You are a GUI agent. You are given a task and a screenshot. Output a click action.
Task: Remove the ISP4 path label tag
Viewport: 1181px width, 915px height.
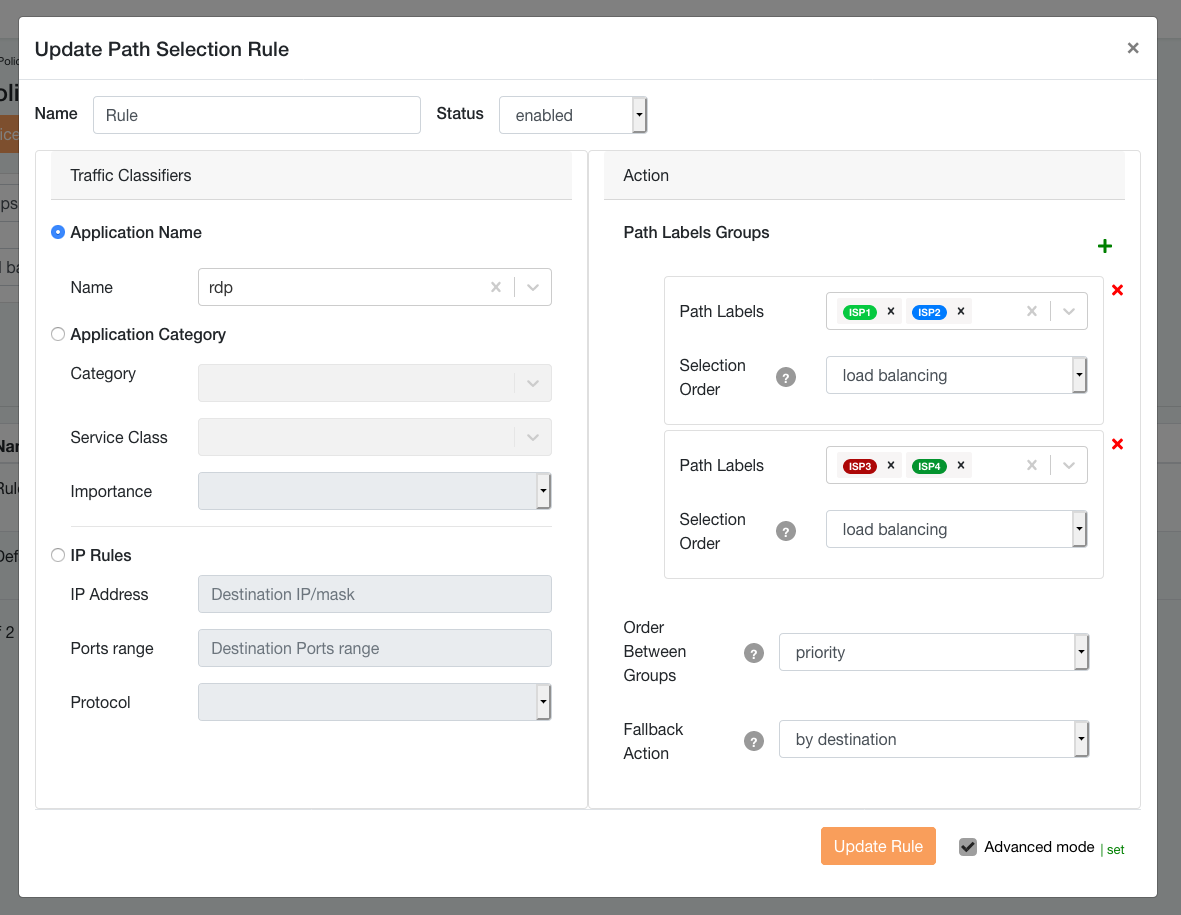[960, 465]
